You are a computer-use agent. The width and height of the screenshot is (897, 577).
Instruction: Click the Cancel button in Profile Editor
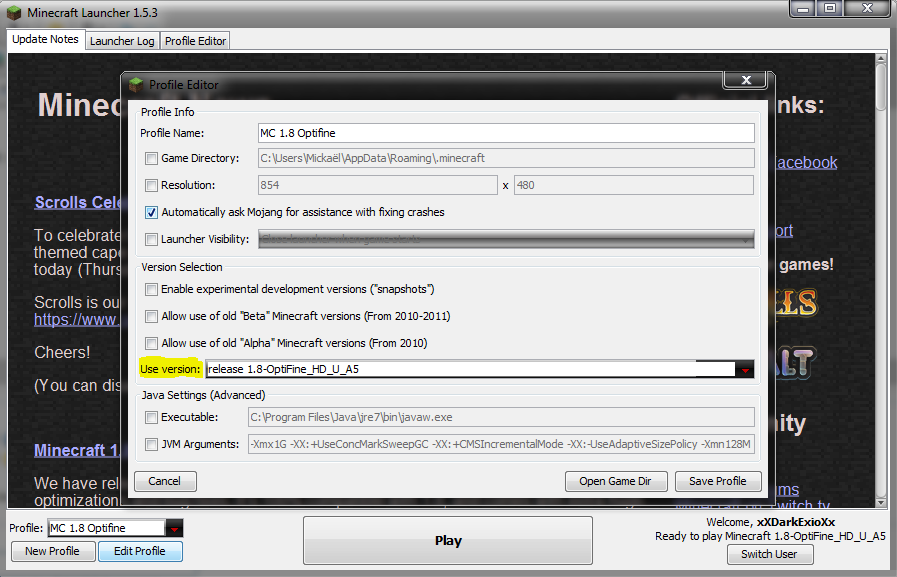pyautogui.click(x=165, y=481)
